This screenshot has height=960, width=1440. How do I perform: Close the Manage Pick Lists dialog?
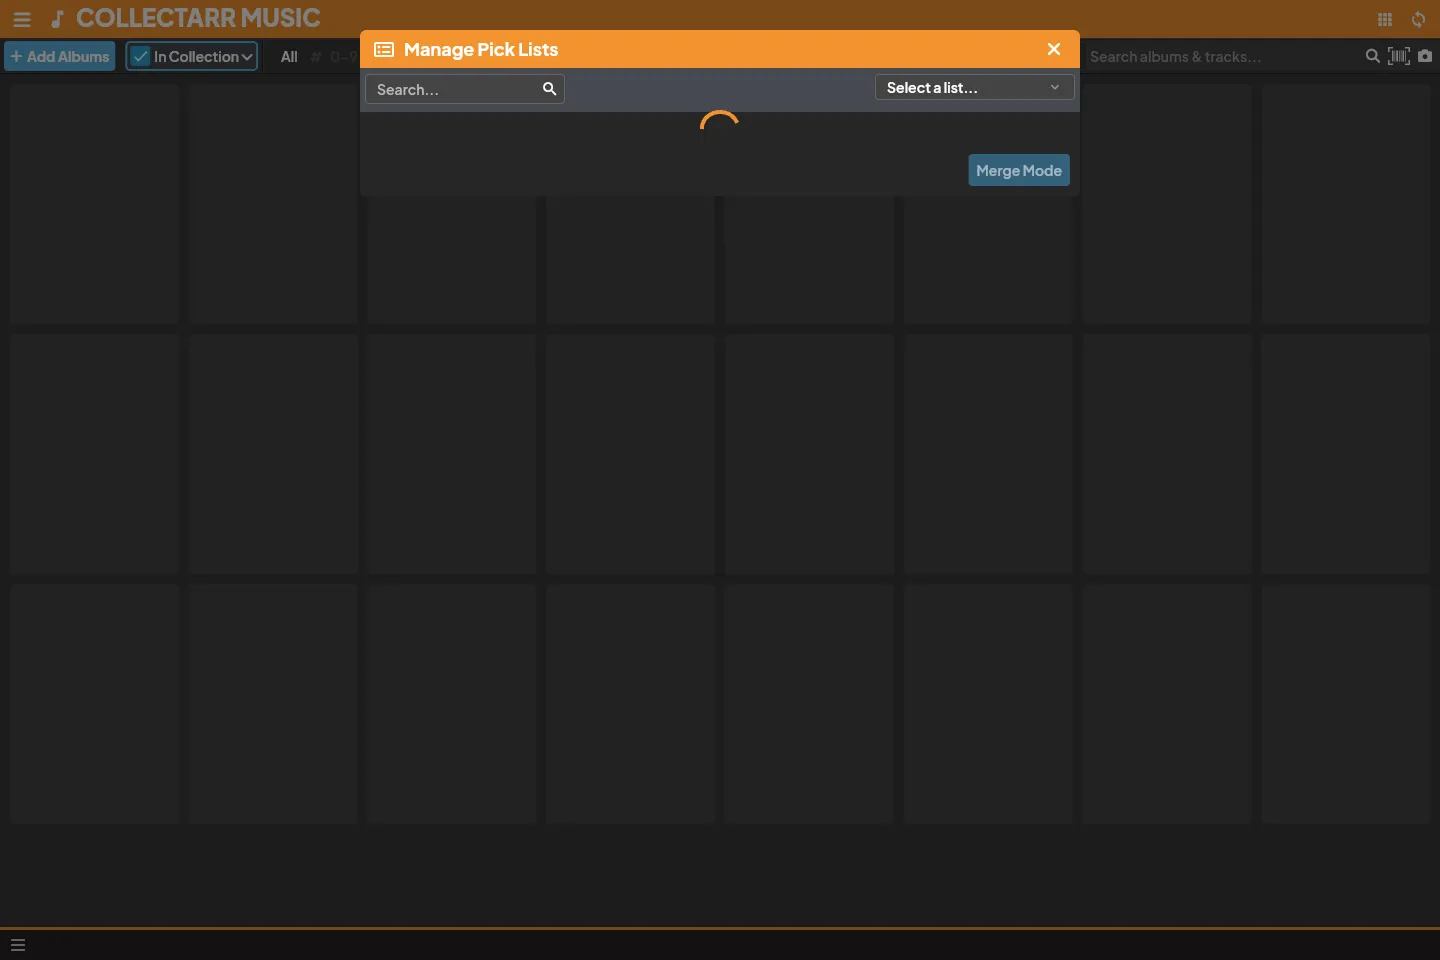pyautogui.click(x=1054, y=49)
